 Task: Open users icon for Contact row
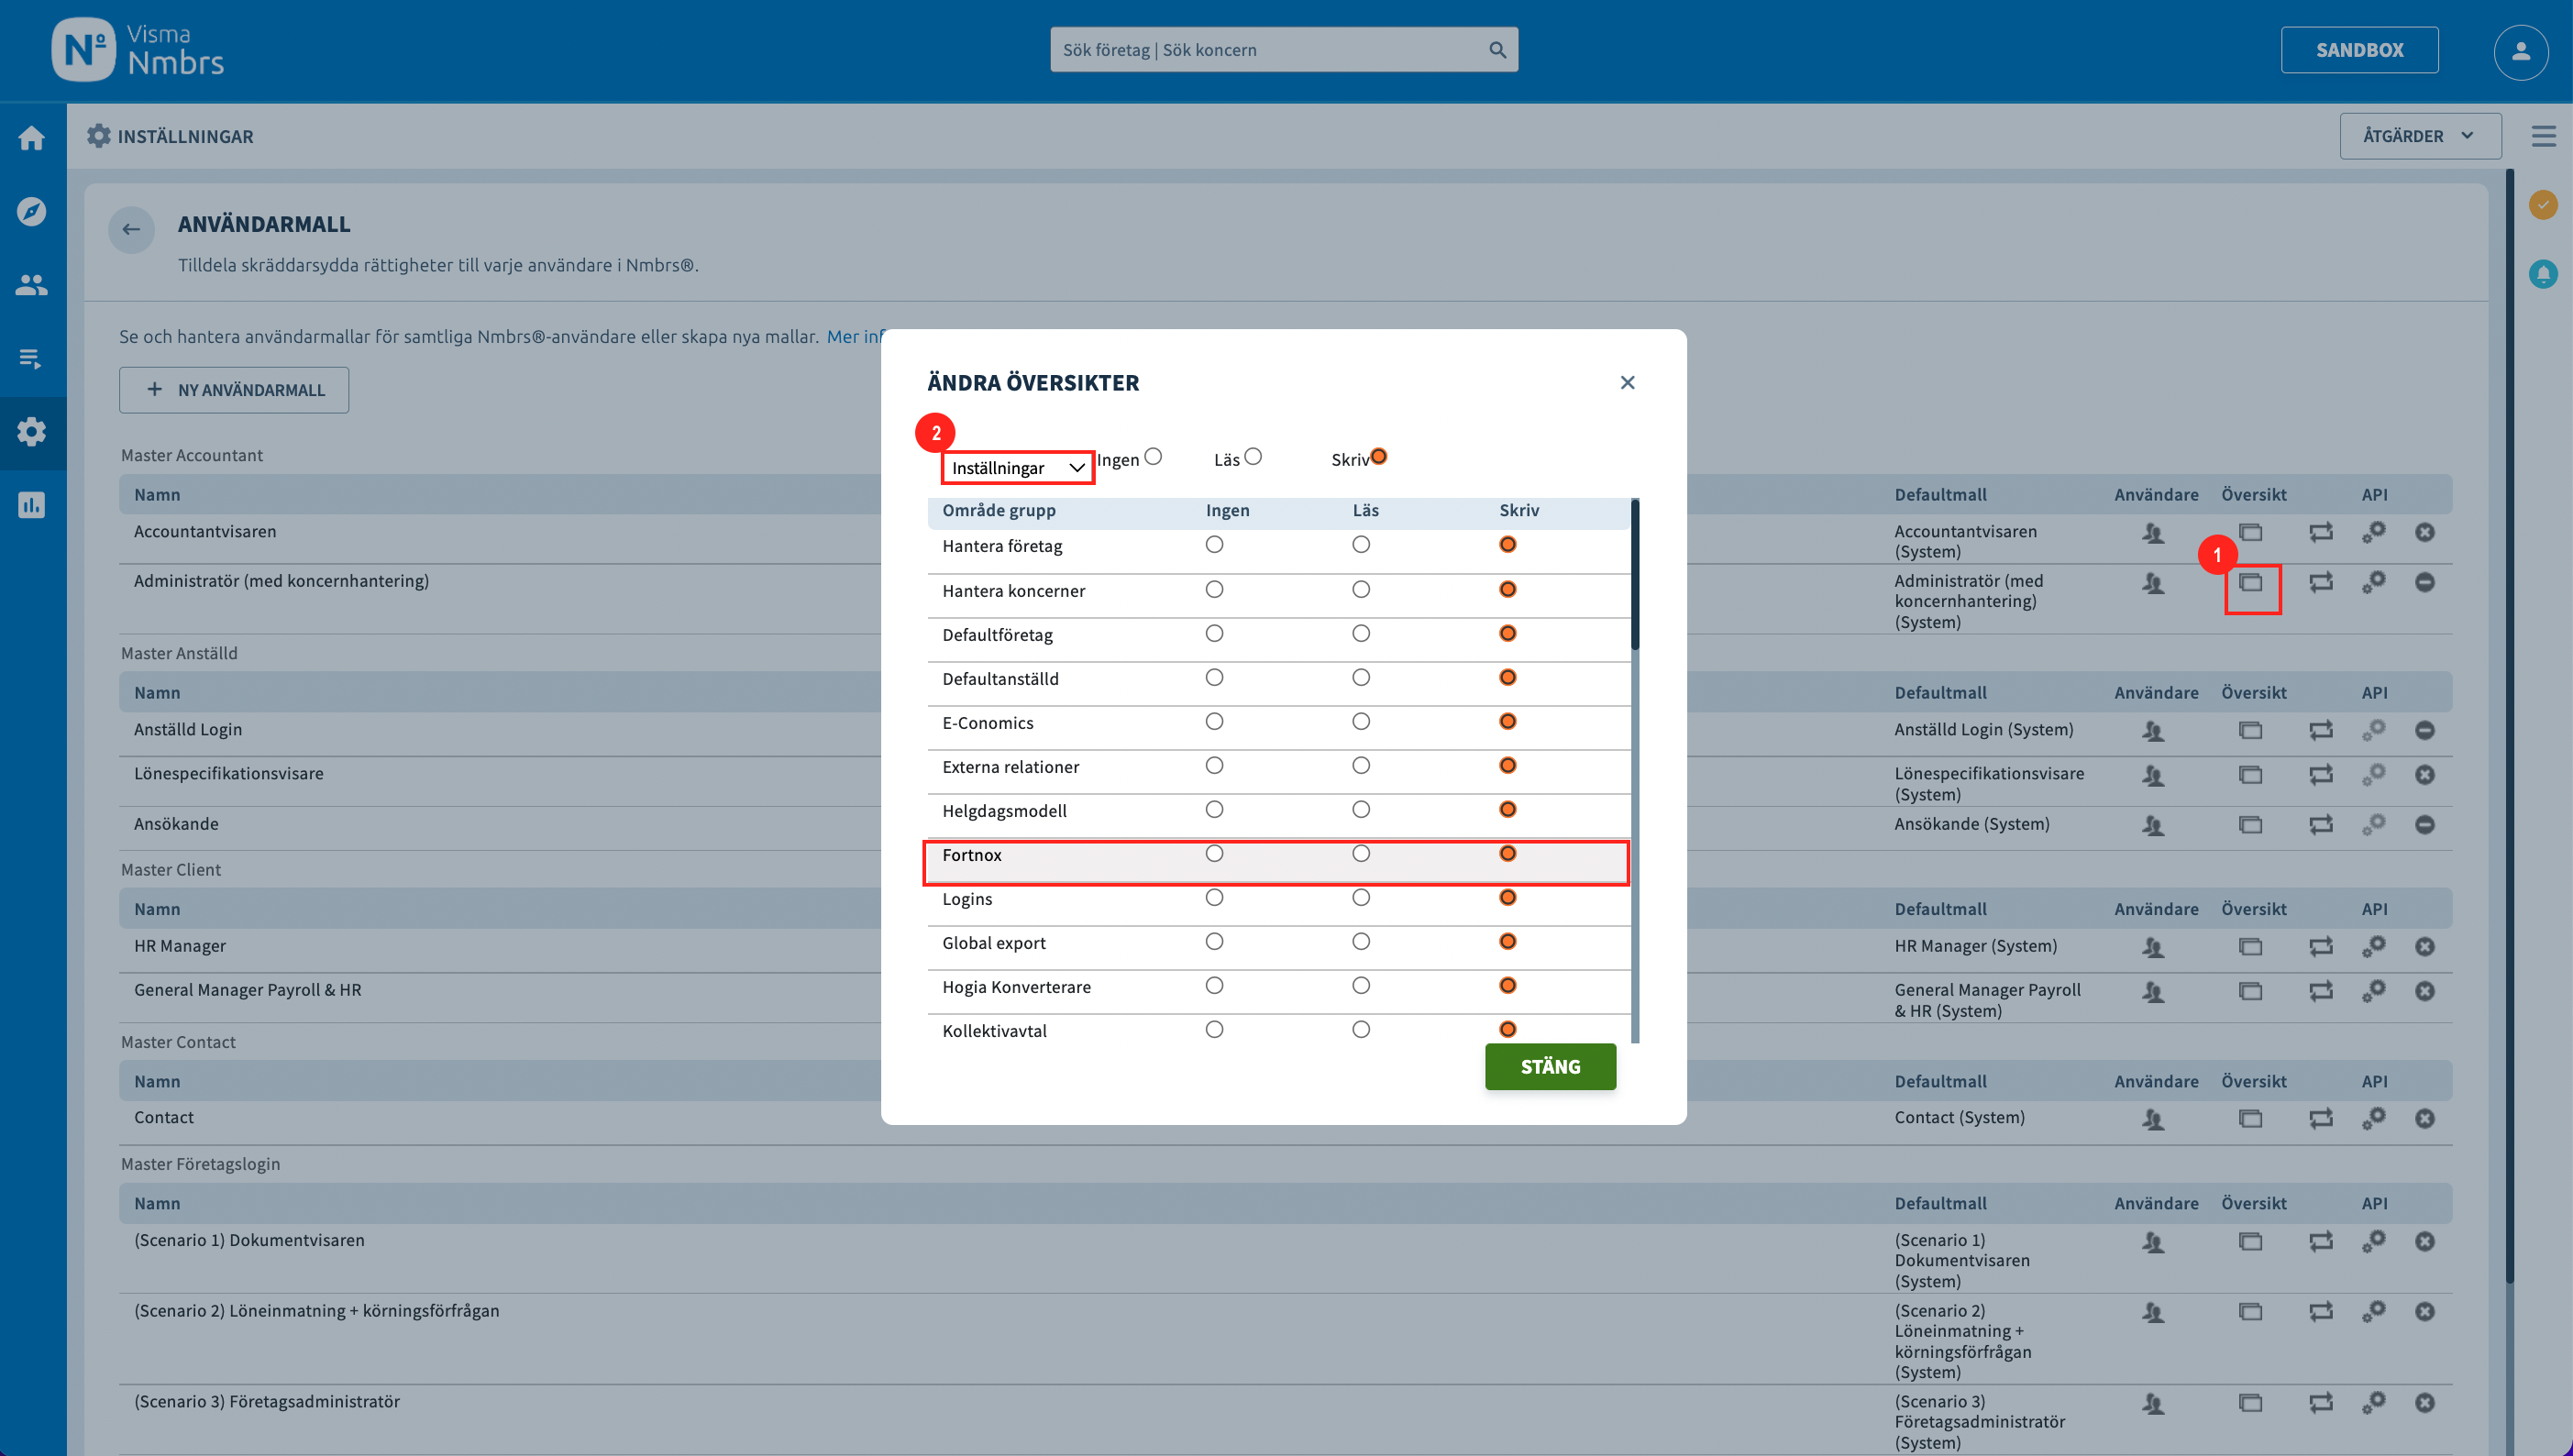click(x=2153, y=1119)
